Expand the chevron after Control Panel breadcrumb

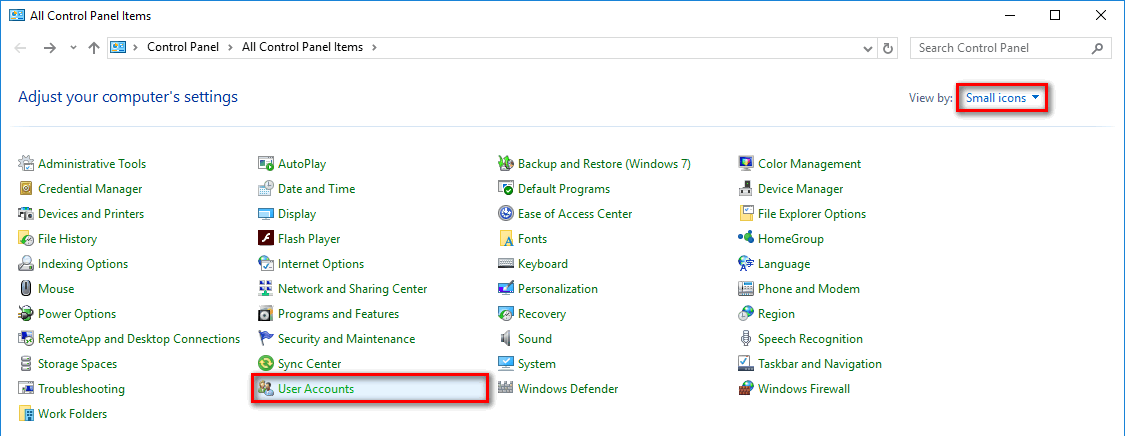tap(230, 47)
